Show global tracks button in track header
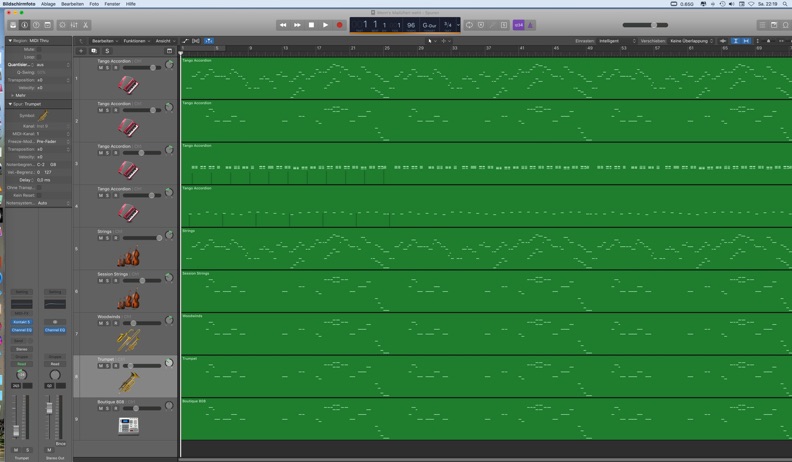This screenshot has width=792, height=462. click(x=169, y=51)
